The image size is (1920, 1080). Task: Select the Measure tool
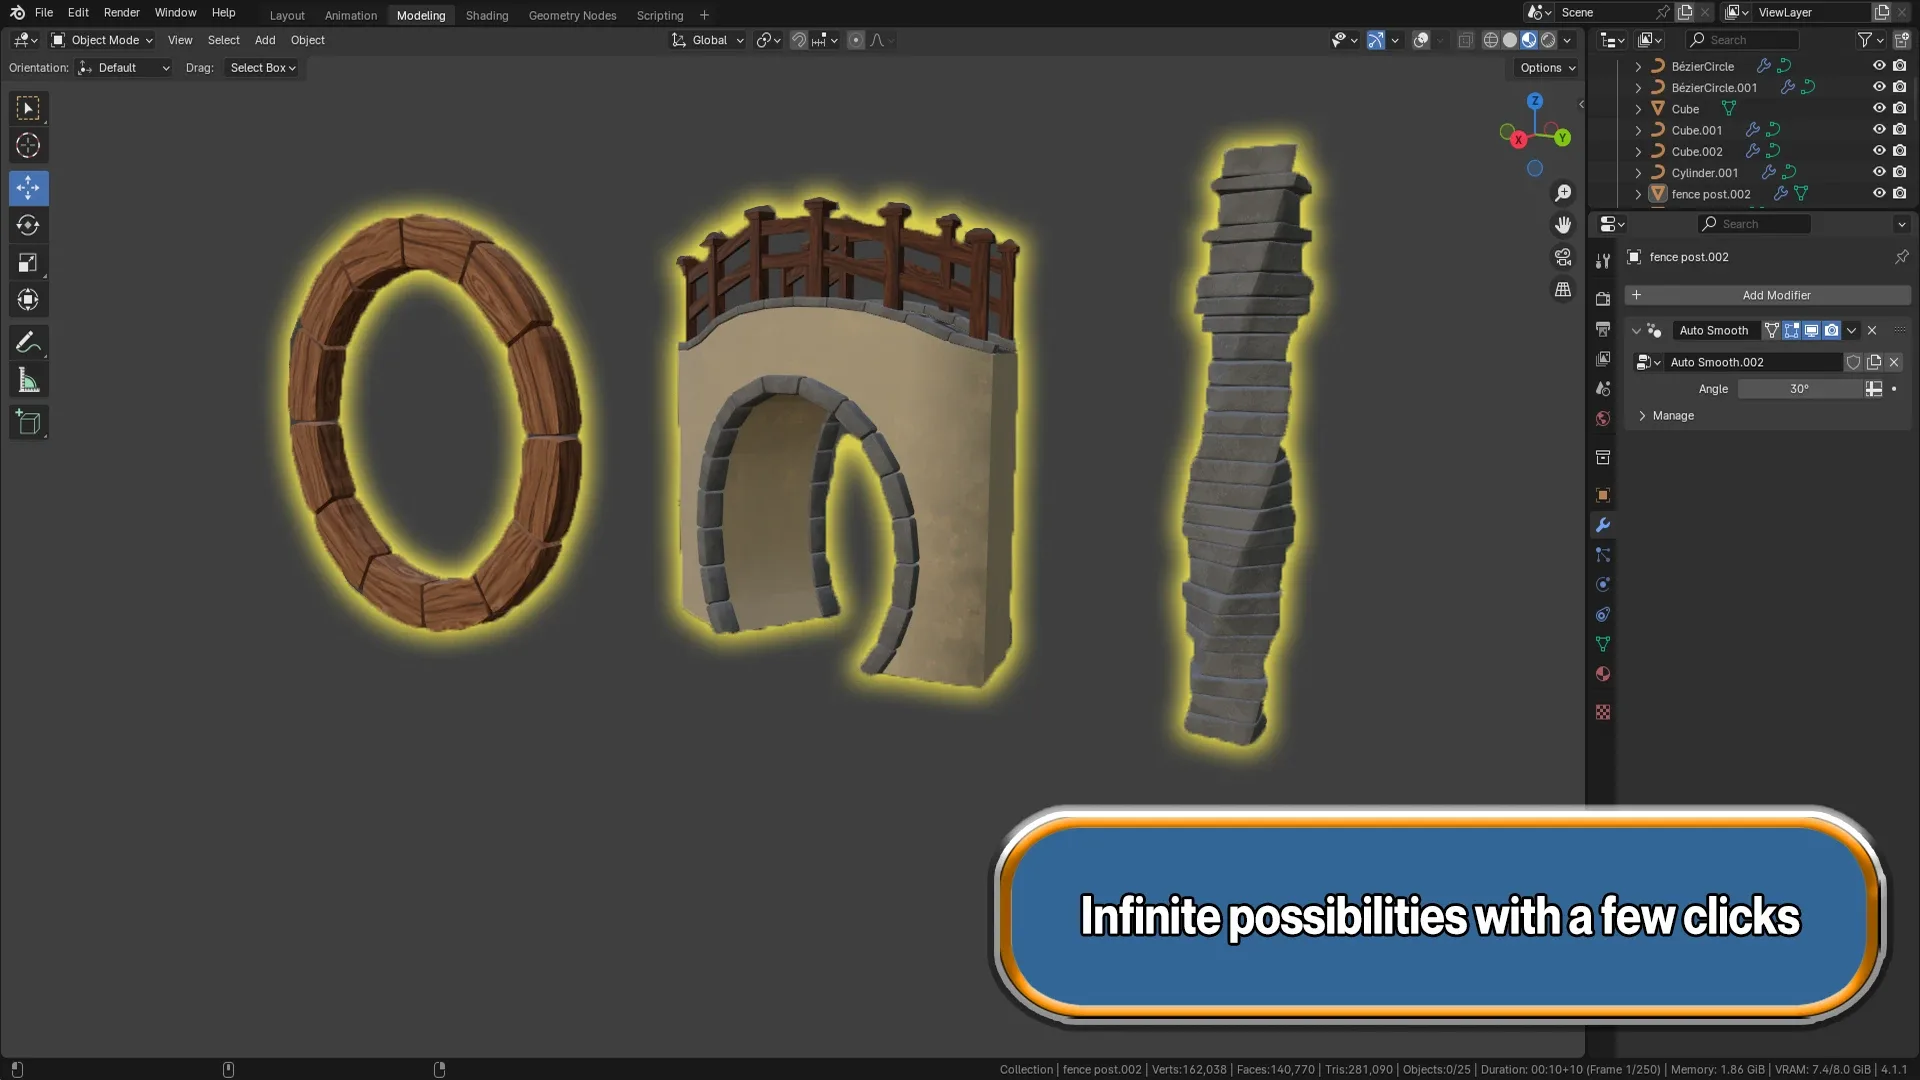click(x=28, y=379)
